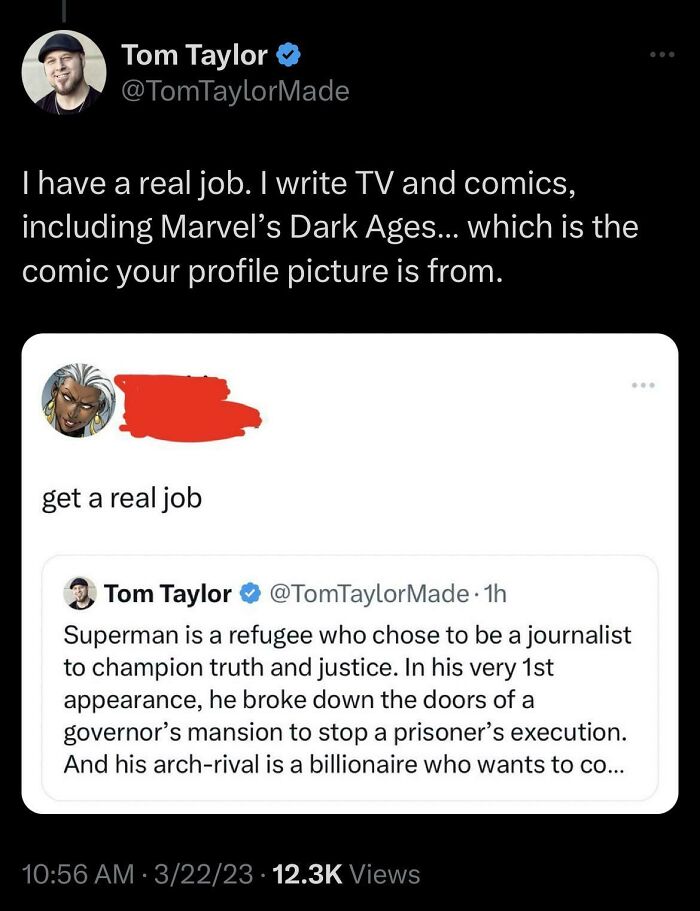Click the blue verified badge beside Tom Taylor
The height and width of the screenshot is (911, 700).
(x=288, y=56)
